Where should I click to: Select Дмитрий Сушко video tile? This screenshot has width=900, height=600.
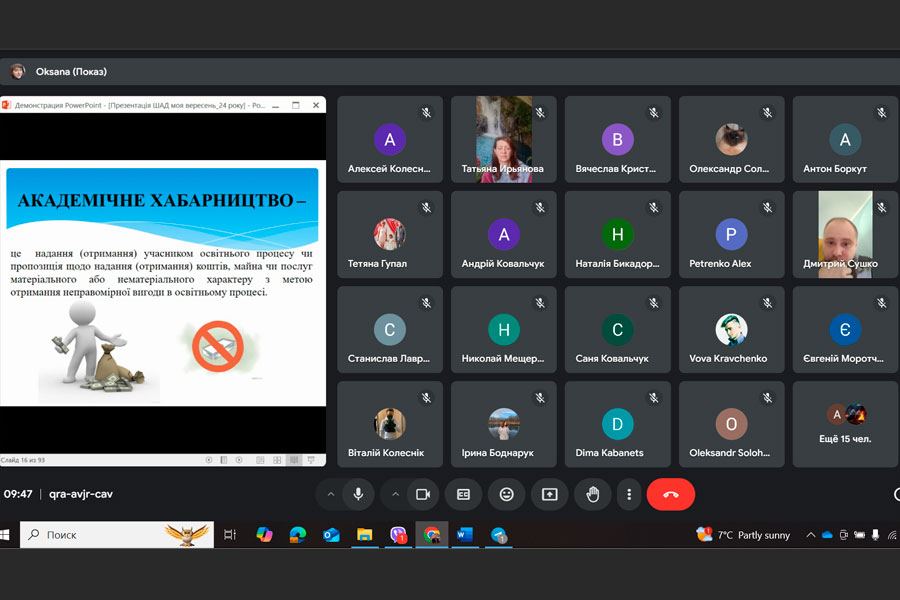click(x=845, y=234)
